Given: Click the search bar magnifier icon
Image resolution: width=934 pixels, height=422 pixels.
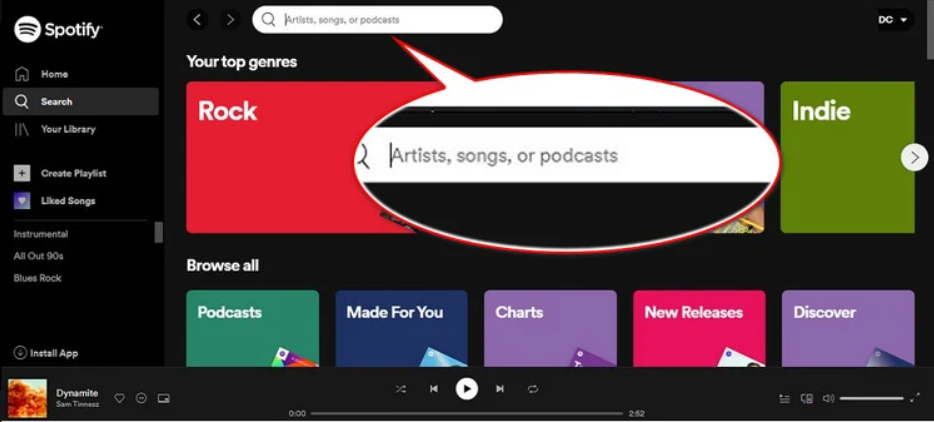Looking at the screenshot, I should [269, 20].
